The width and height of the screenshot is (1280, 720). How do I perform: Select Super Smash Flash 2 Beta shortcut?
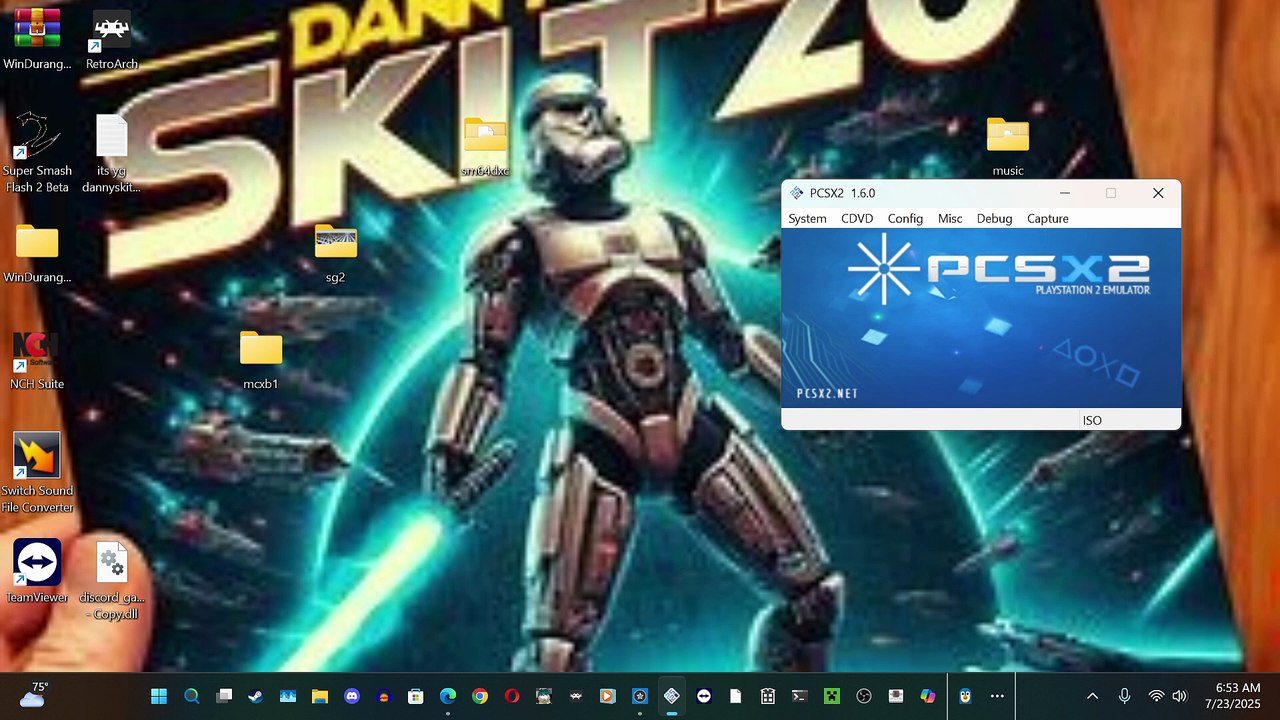tap(37, 153)
